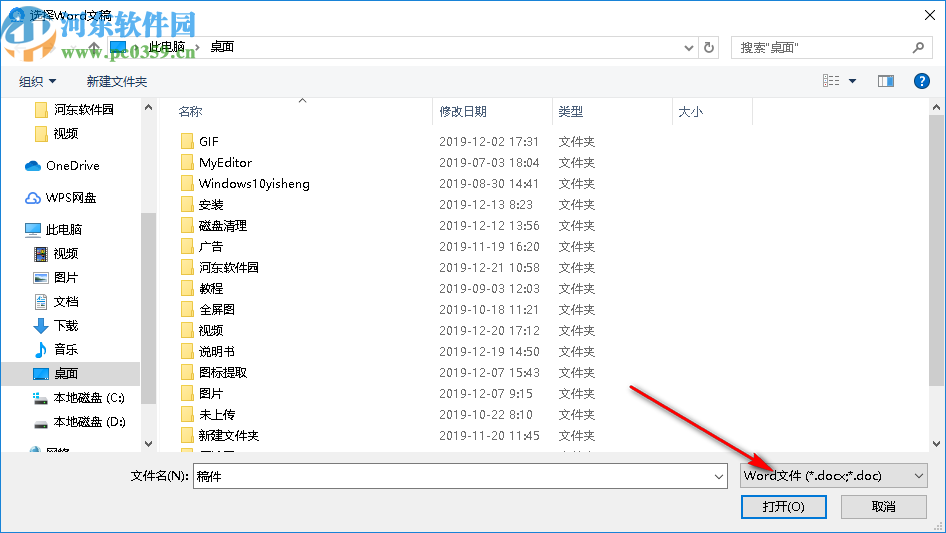Click the 打开(O) button

(x=783, y=506)
